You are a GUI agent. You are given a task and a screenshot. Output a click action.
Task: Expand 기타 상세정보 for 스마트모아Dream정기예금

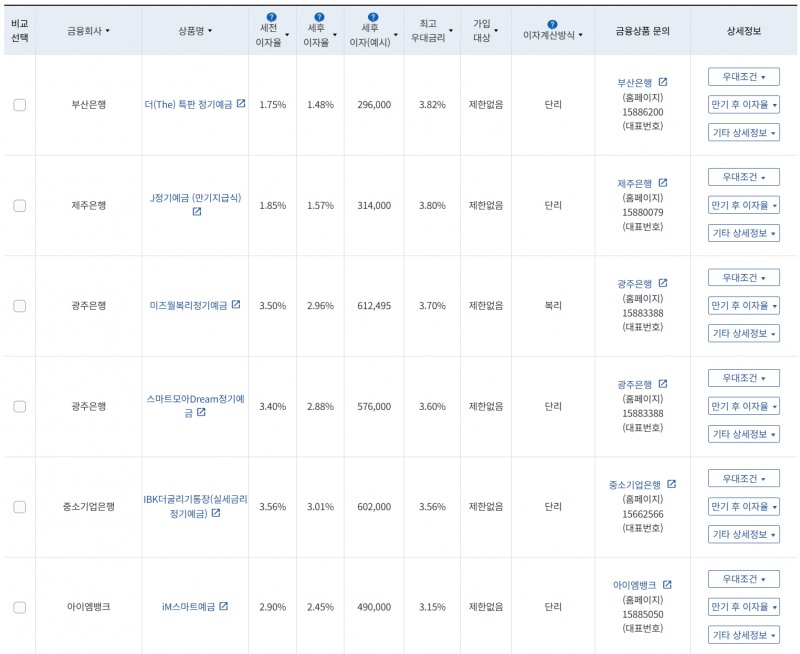743,434
